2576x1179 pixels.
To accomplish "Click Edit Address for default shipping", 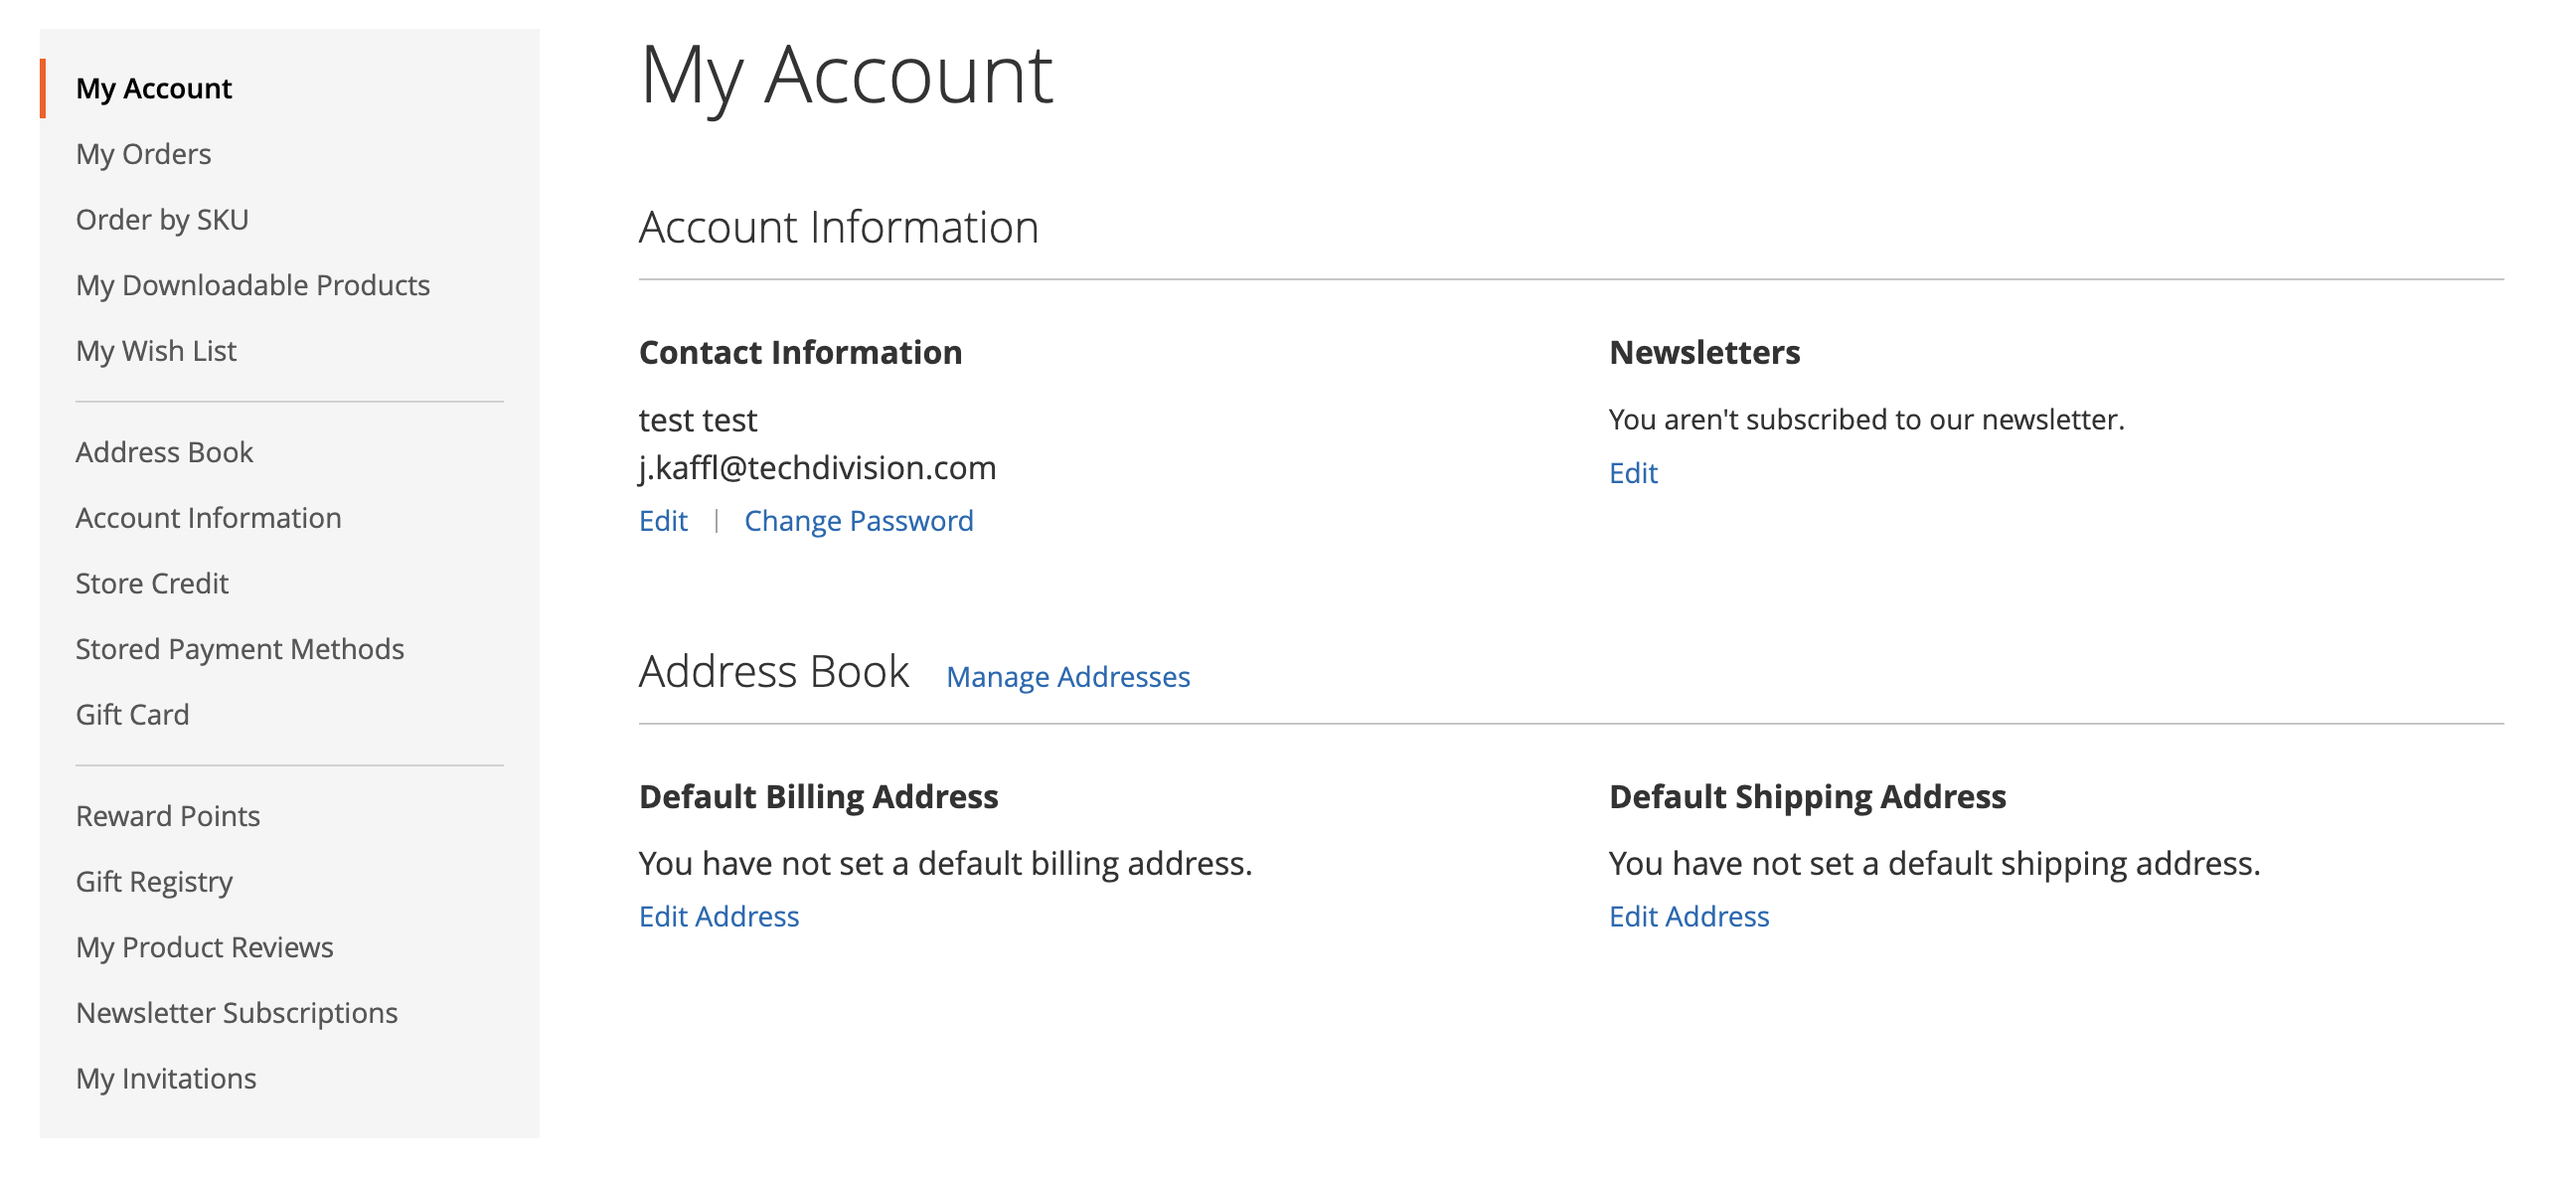I will pos(1689,915).
